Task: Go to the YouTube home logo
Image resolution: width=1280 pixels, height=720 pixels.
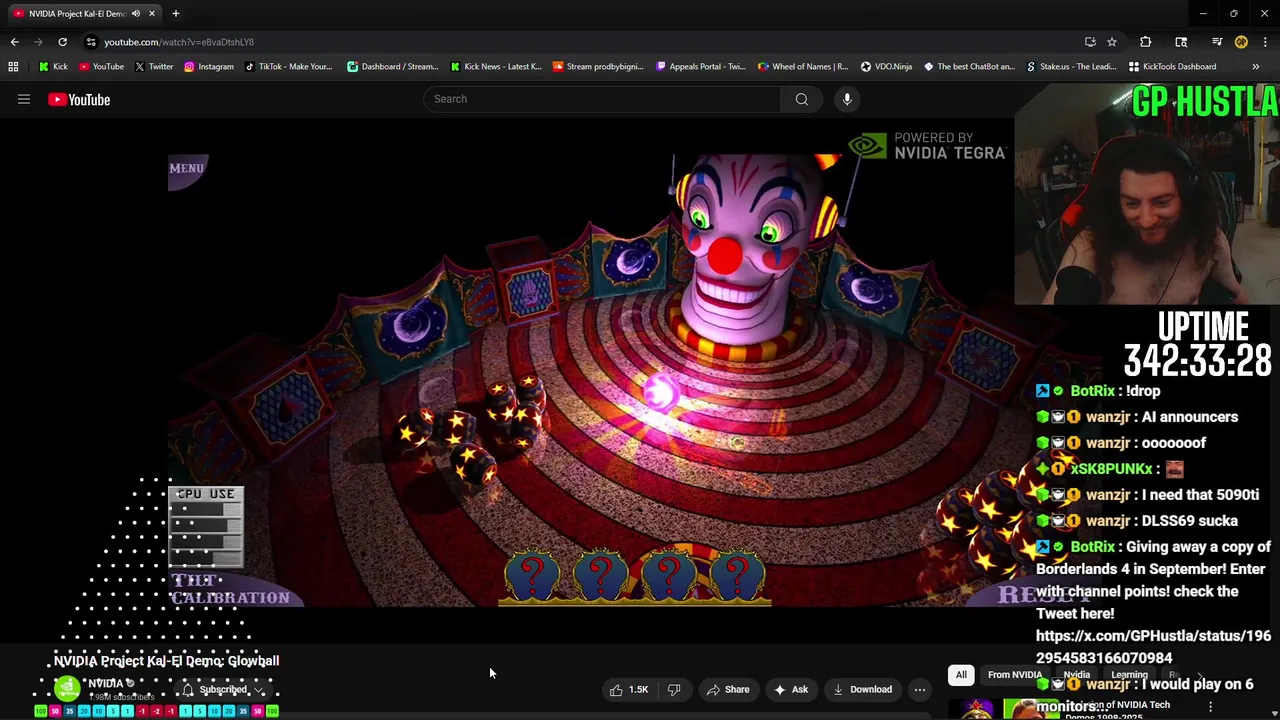Action: point(79,99)
